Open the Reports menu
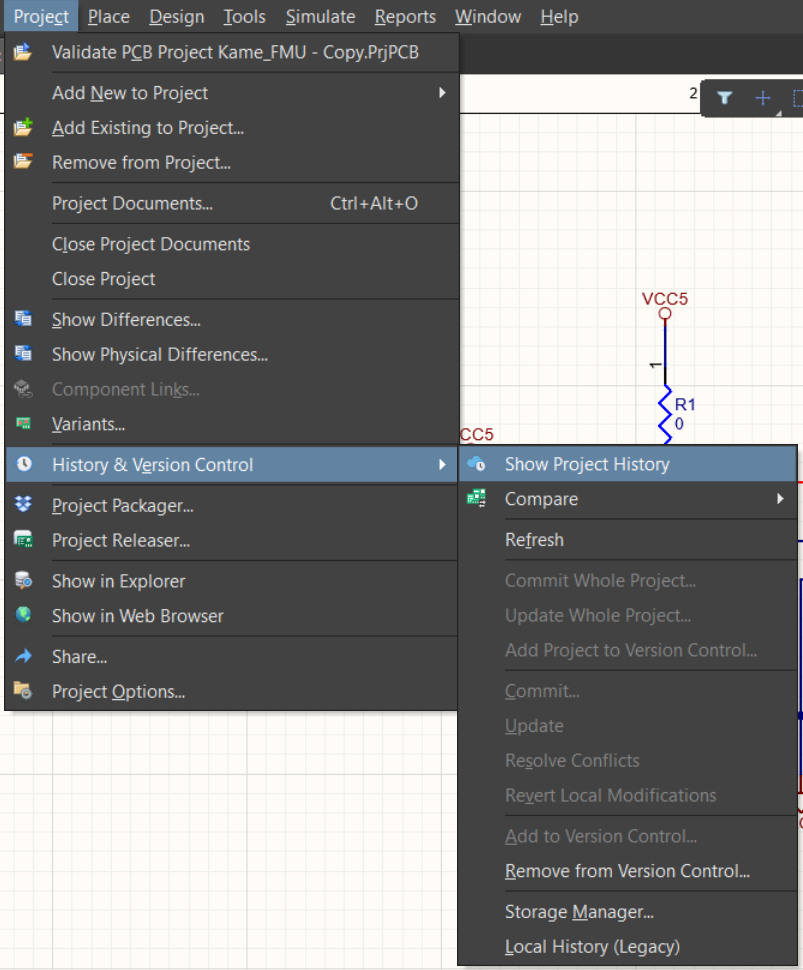This screenshot has height=970, width=803. (x=404, y=16)
